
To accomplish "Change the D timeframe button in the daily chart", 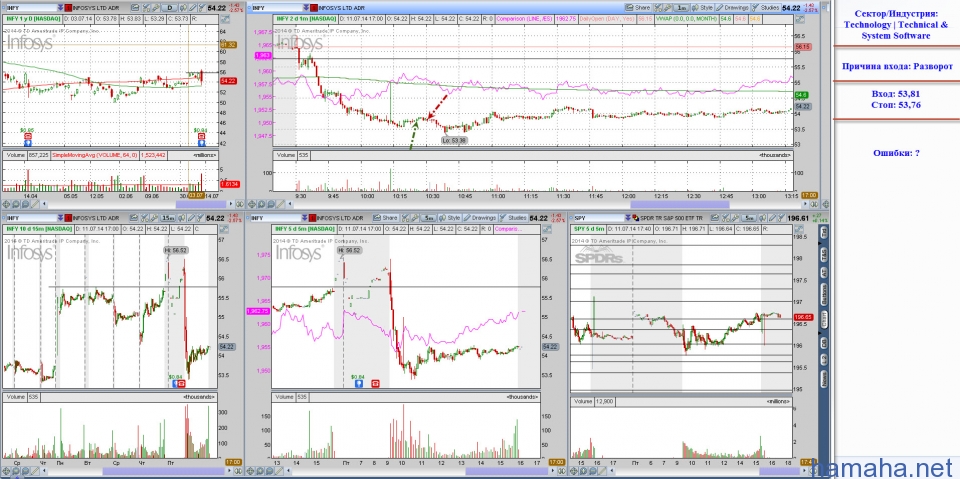I will click(170, 7).
